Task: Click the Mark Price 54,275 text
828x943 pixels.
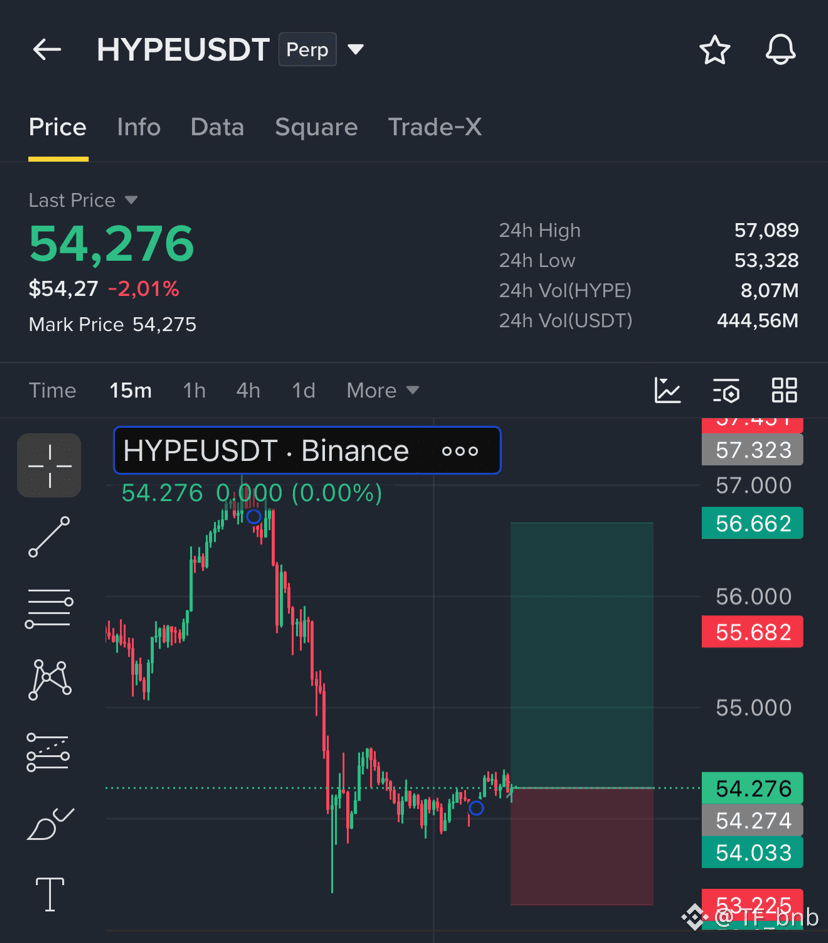Action: (112, 325)
